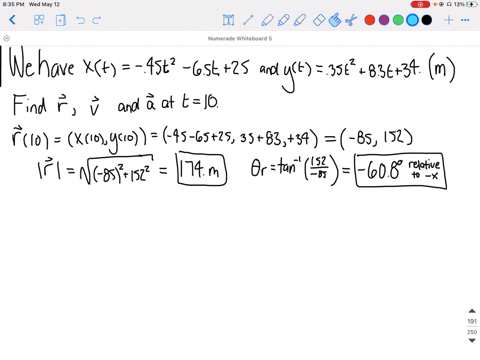Tap the Numerade Whiteboard 5 title
480x360 pixels.
pos(240,39)
